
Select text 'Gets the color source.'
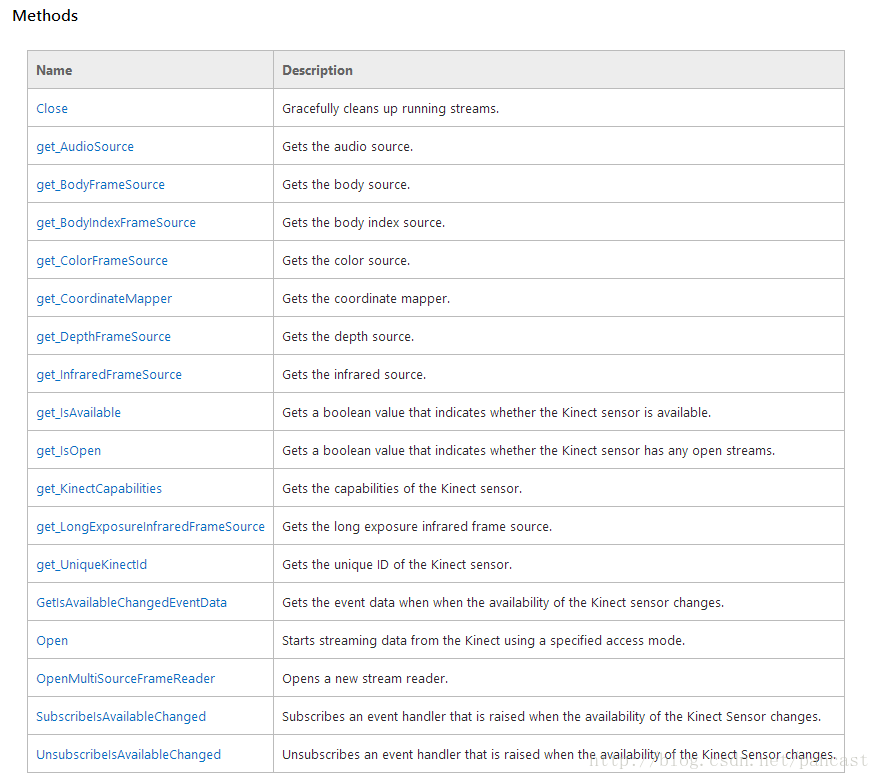point(346,261)
